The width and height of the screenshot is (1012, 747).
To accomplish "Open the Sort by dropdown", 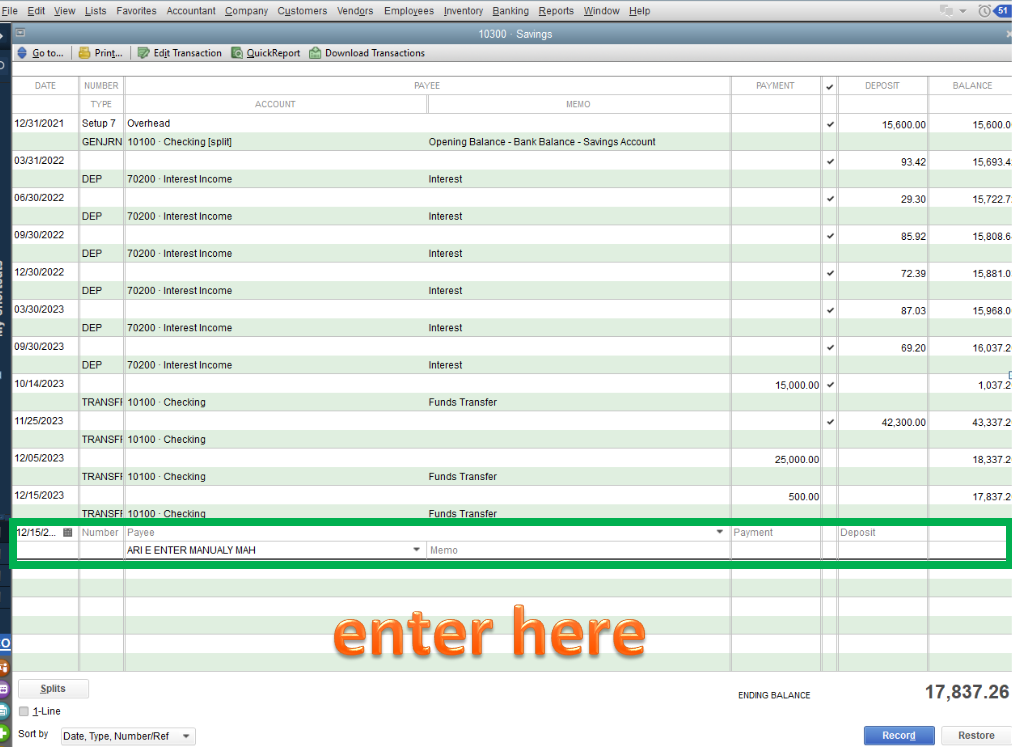I will [128, 736].
